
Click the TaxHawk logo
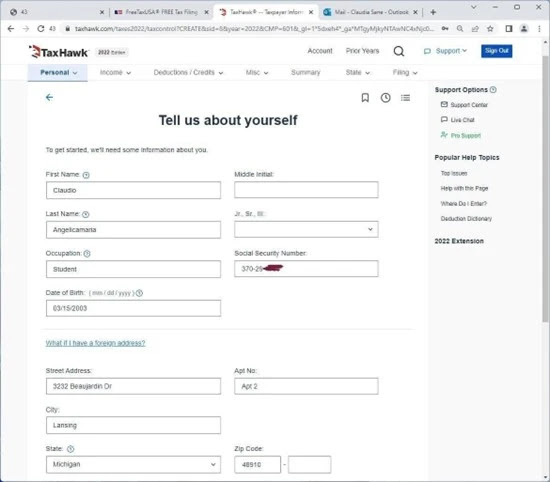click(x=58, y=52)
